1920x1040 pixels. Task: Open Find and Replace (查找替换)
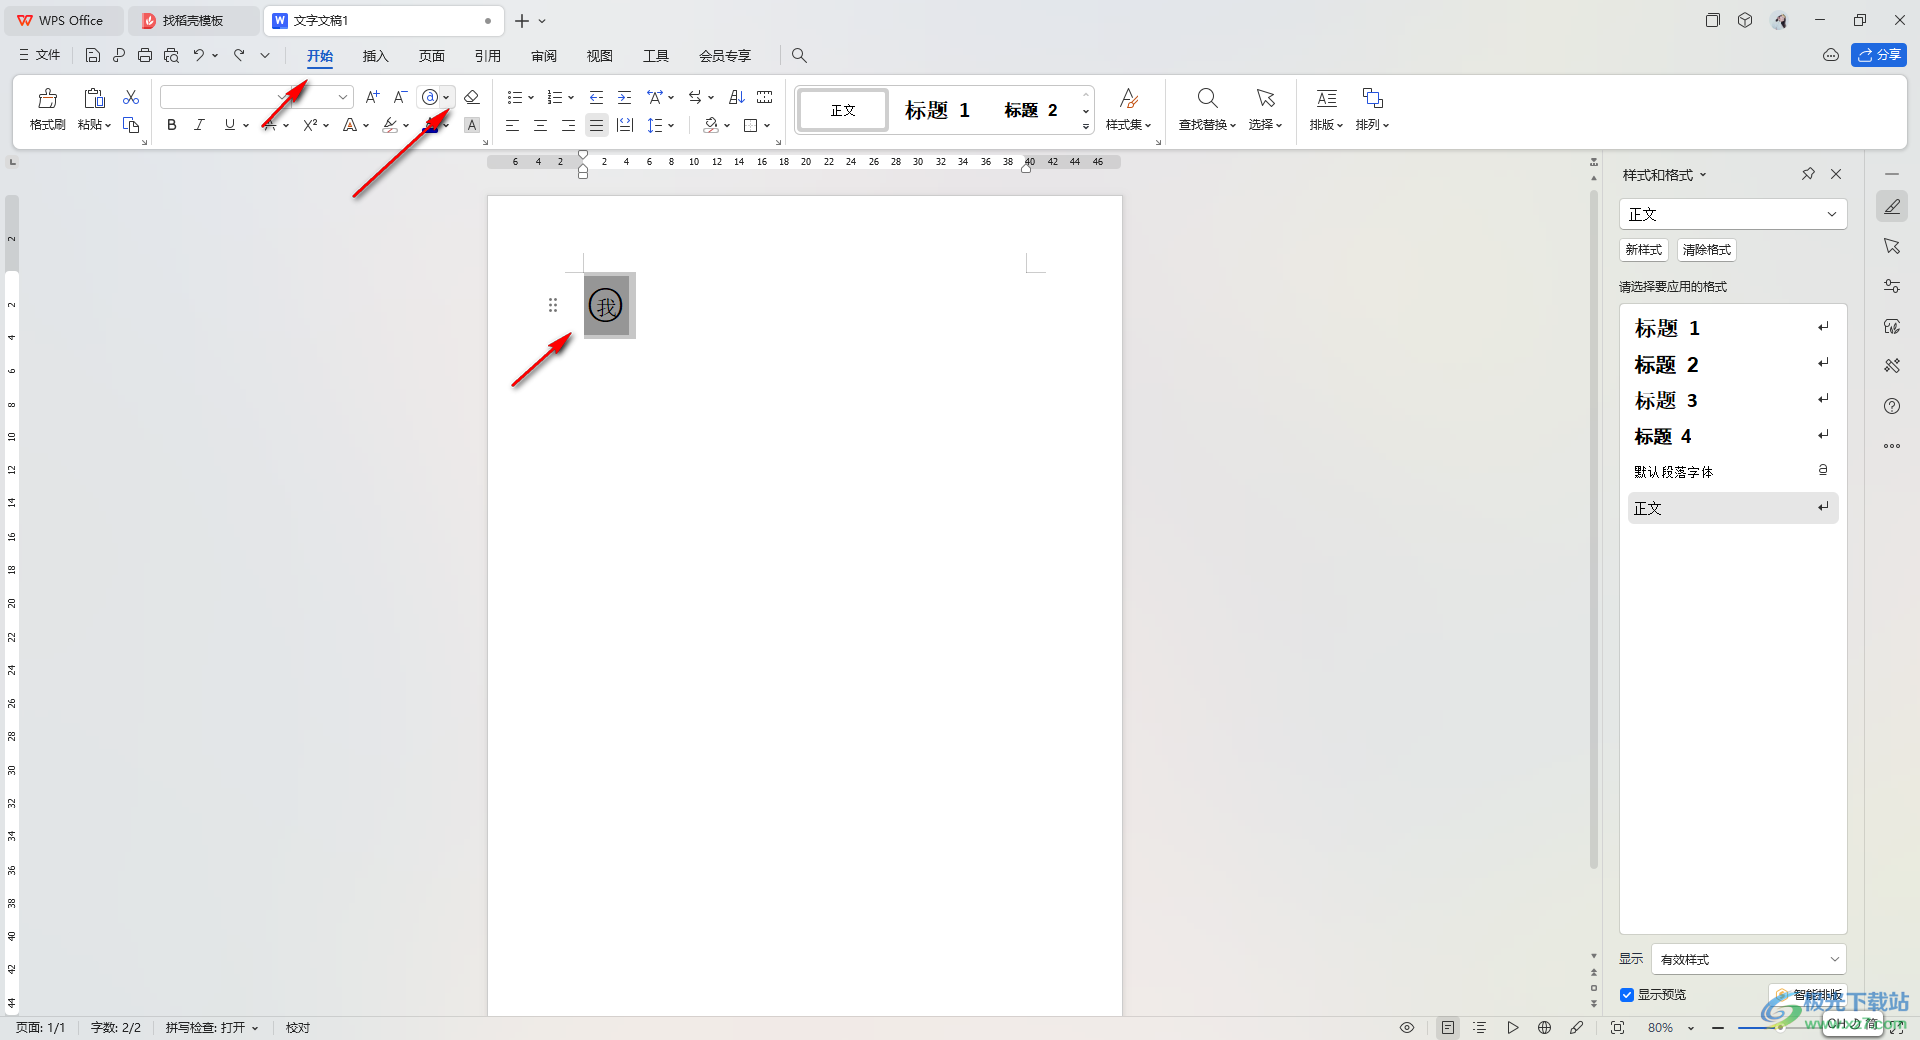tap(1207, 110)
